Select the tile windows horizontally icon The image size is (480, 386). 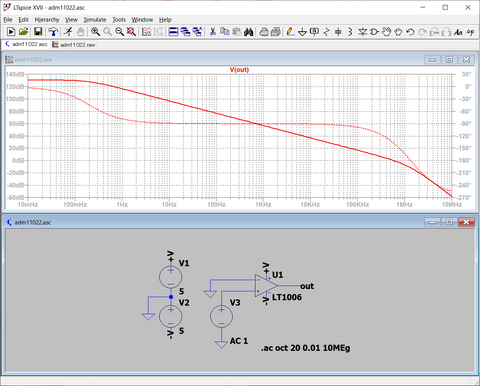point(173,32)
